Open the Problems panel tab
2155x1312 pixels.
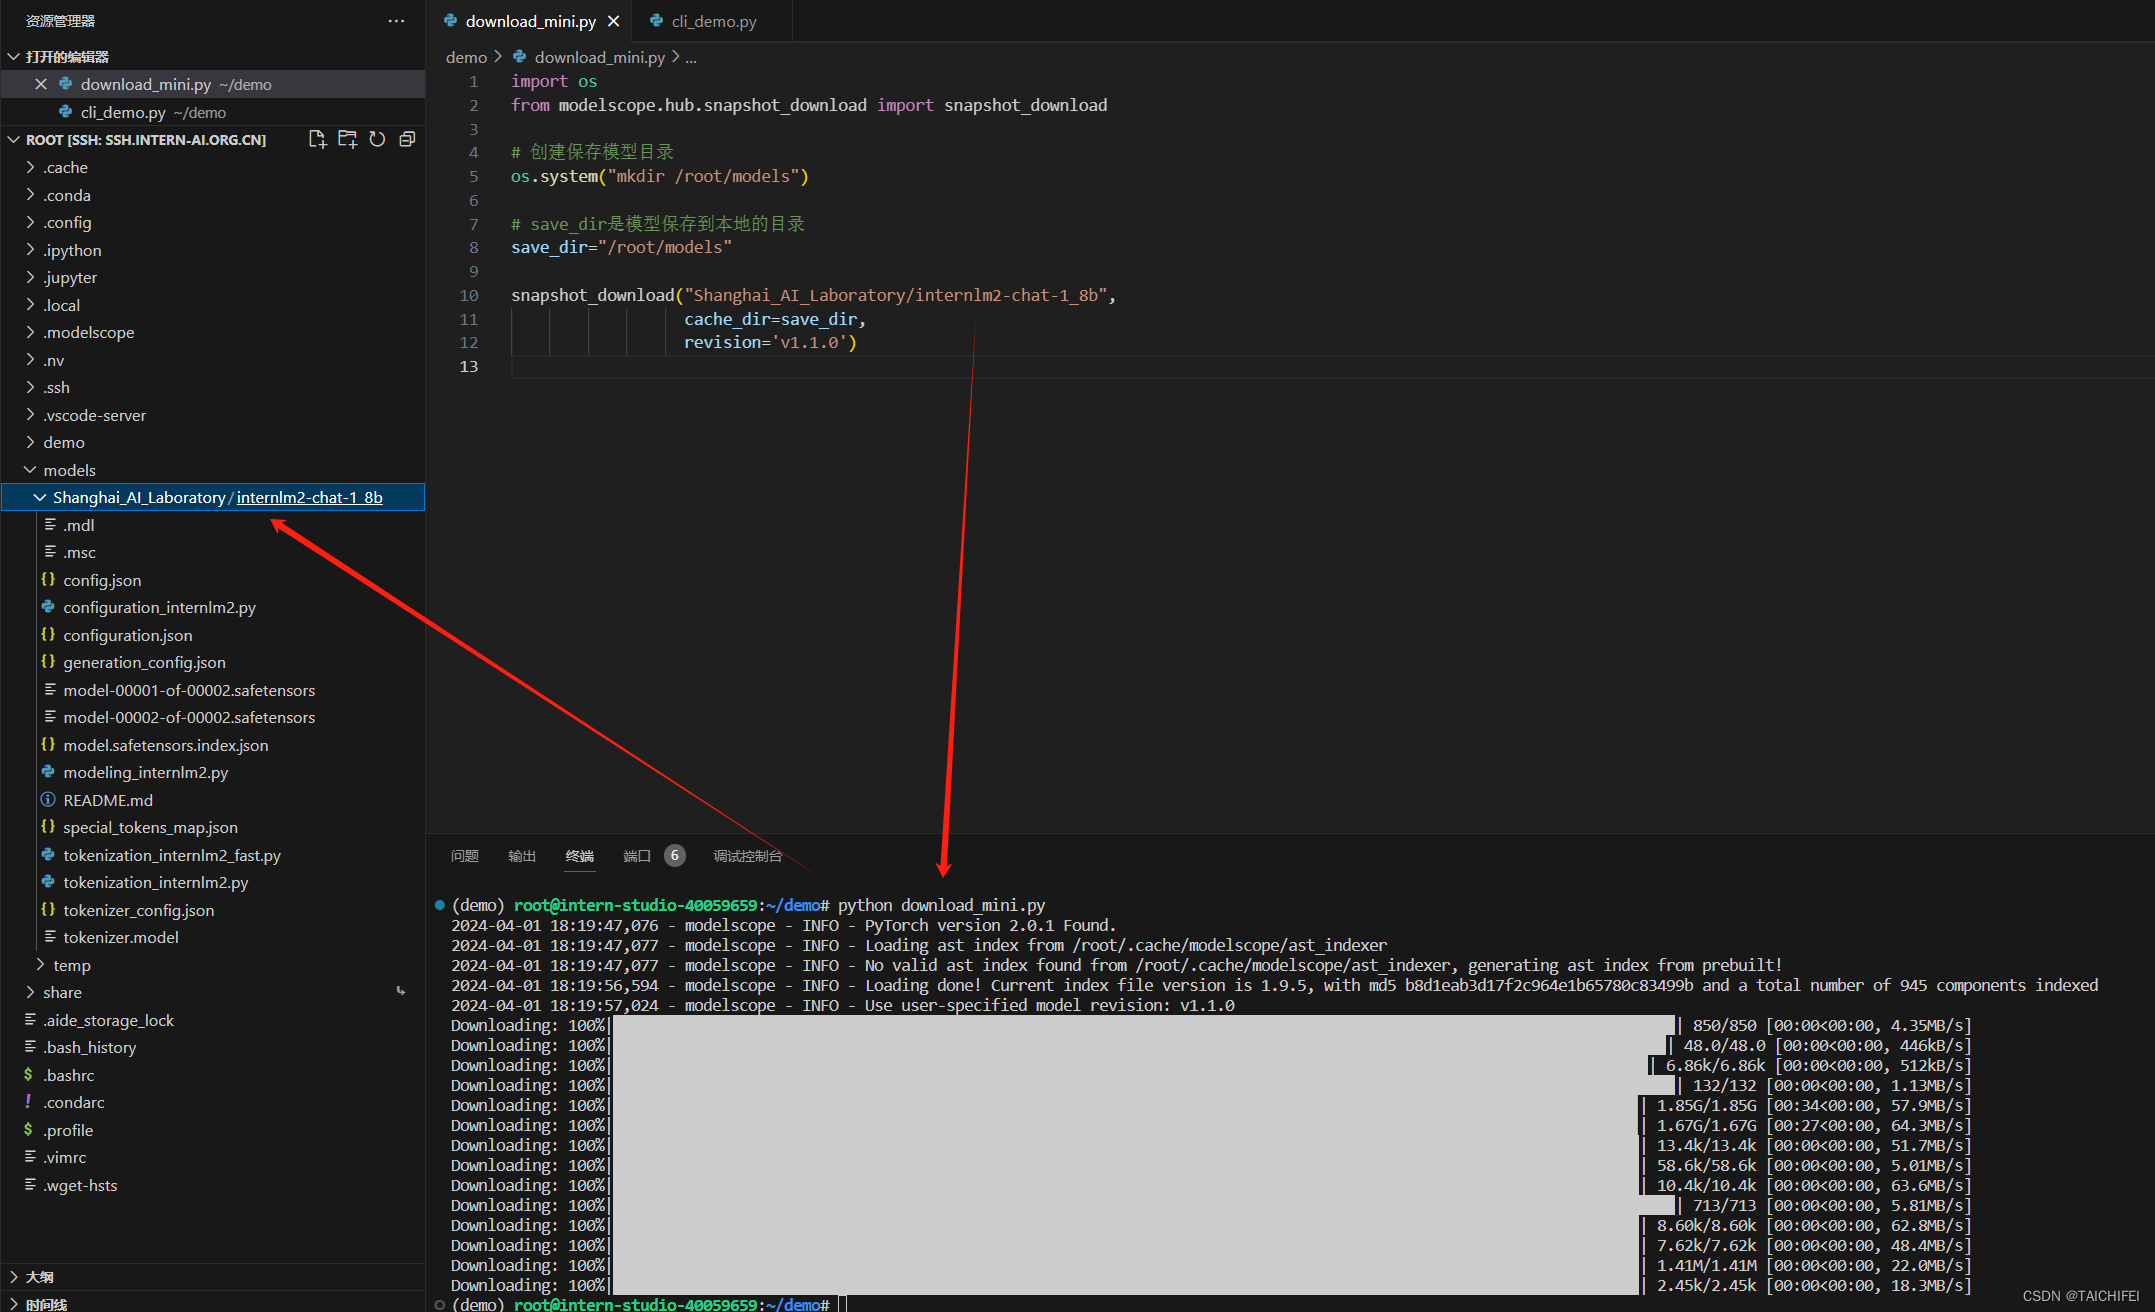(x=465, y=856)
